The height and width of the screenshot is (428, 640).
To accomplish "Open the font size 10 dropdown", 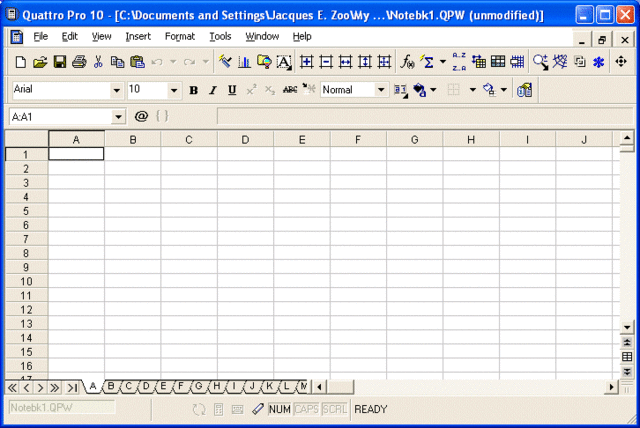I will click(x=174, y=90).
